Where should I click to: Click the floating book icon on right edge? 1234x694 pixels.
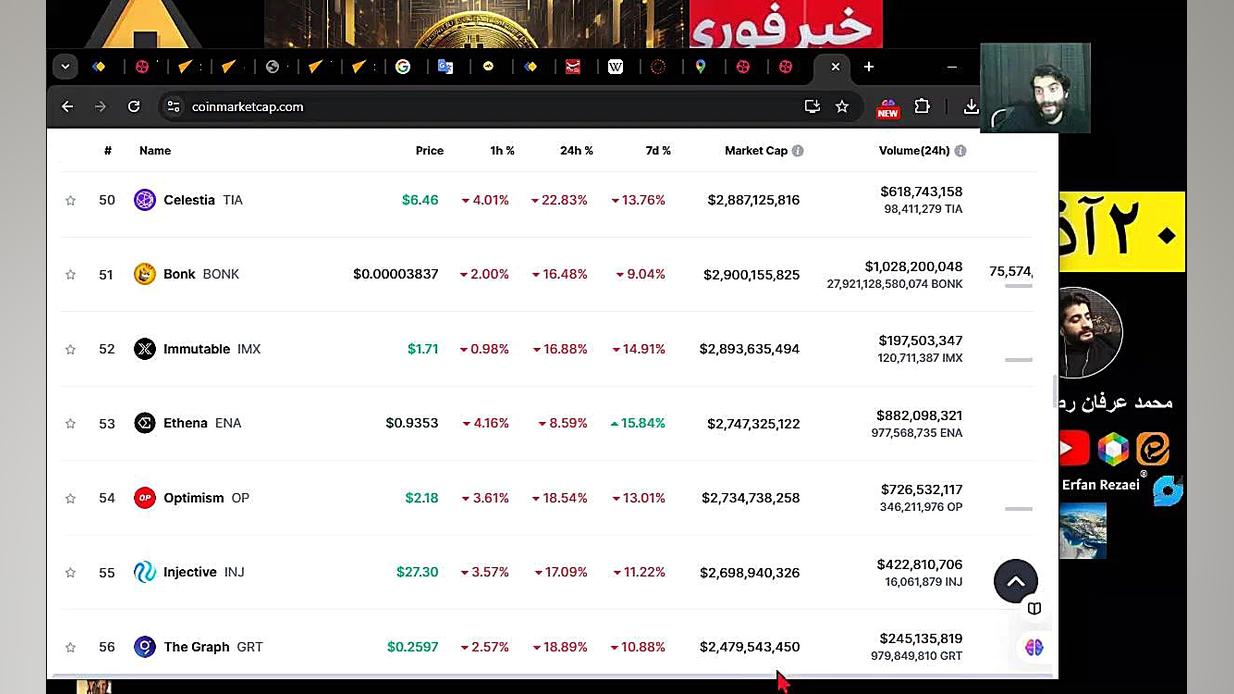tap(1034, 609)
